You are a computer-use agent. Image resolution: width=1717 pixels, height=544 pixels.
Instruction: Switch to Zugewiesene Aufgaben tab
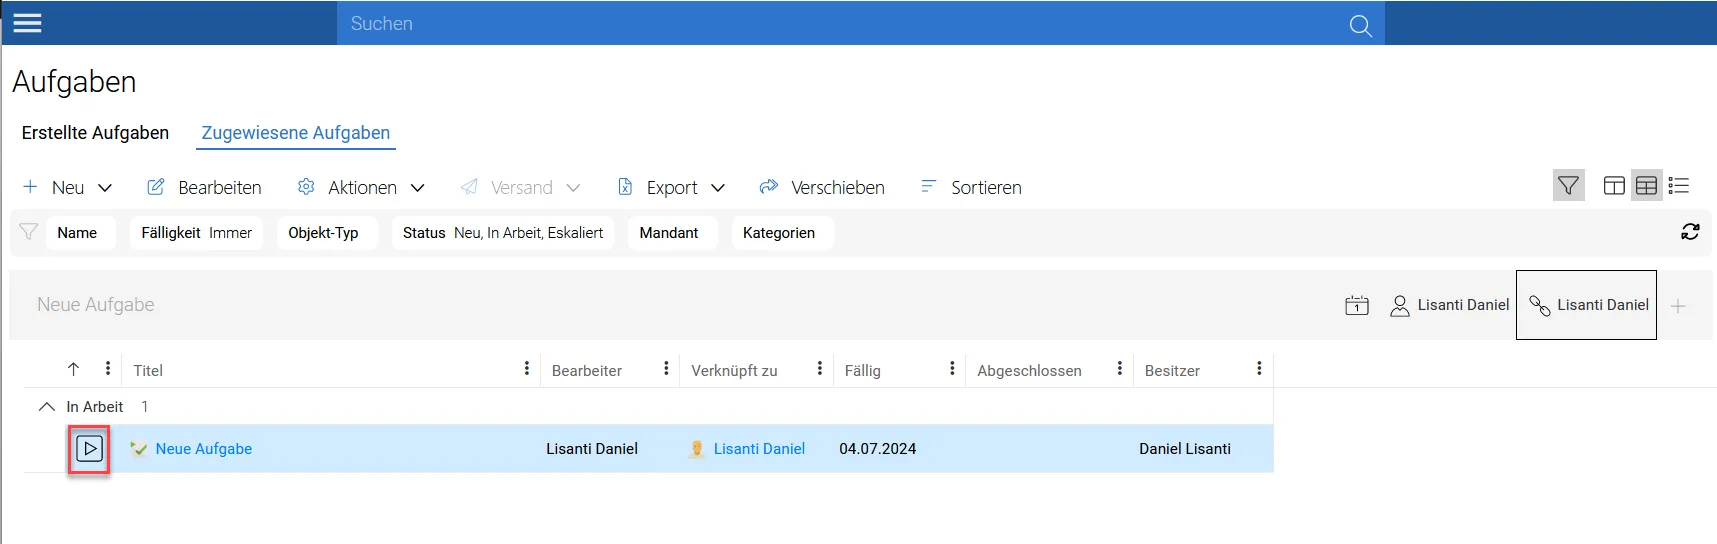[296, 133]
